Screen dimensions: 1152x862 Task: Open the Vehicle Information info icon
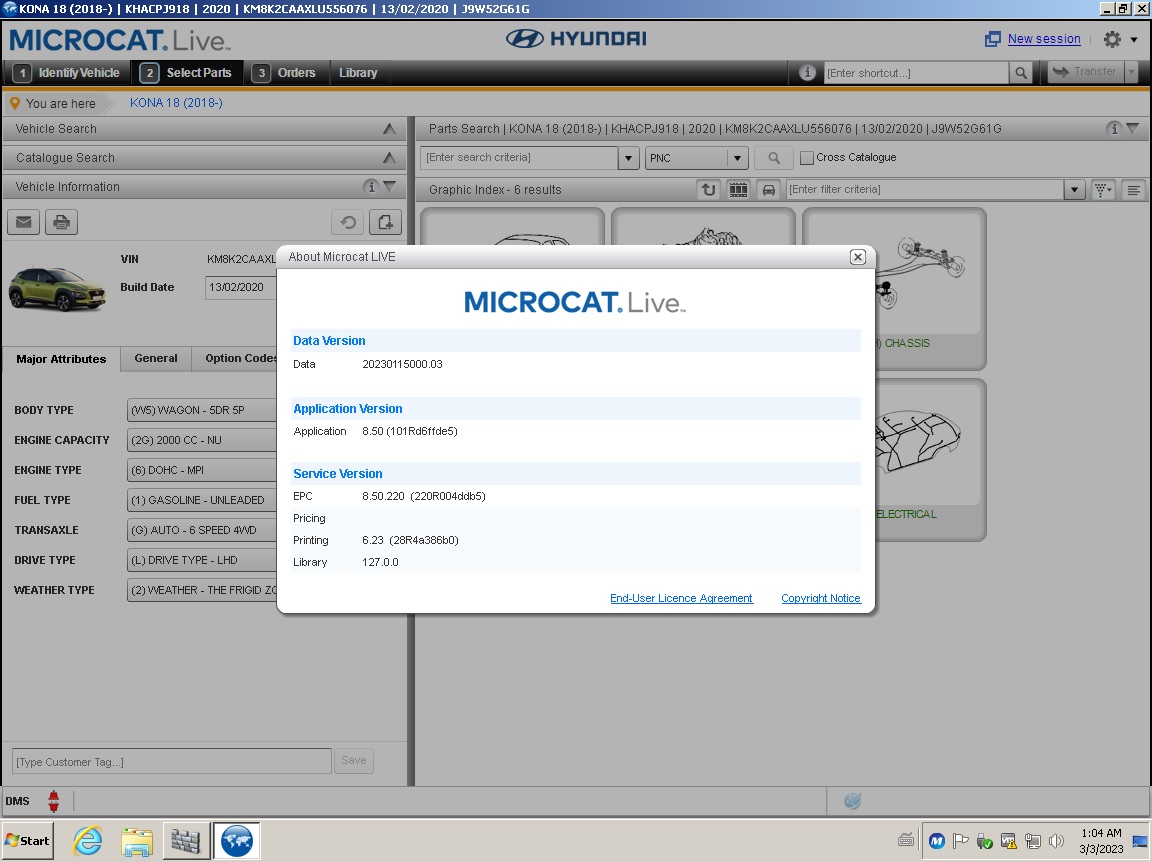(x=371, y=187)
